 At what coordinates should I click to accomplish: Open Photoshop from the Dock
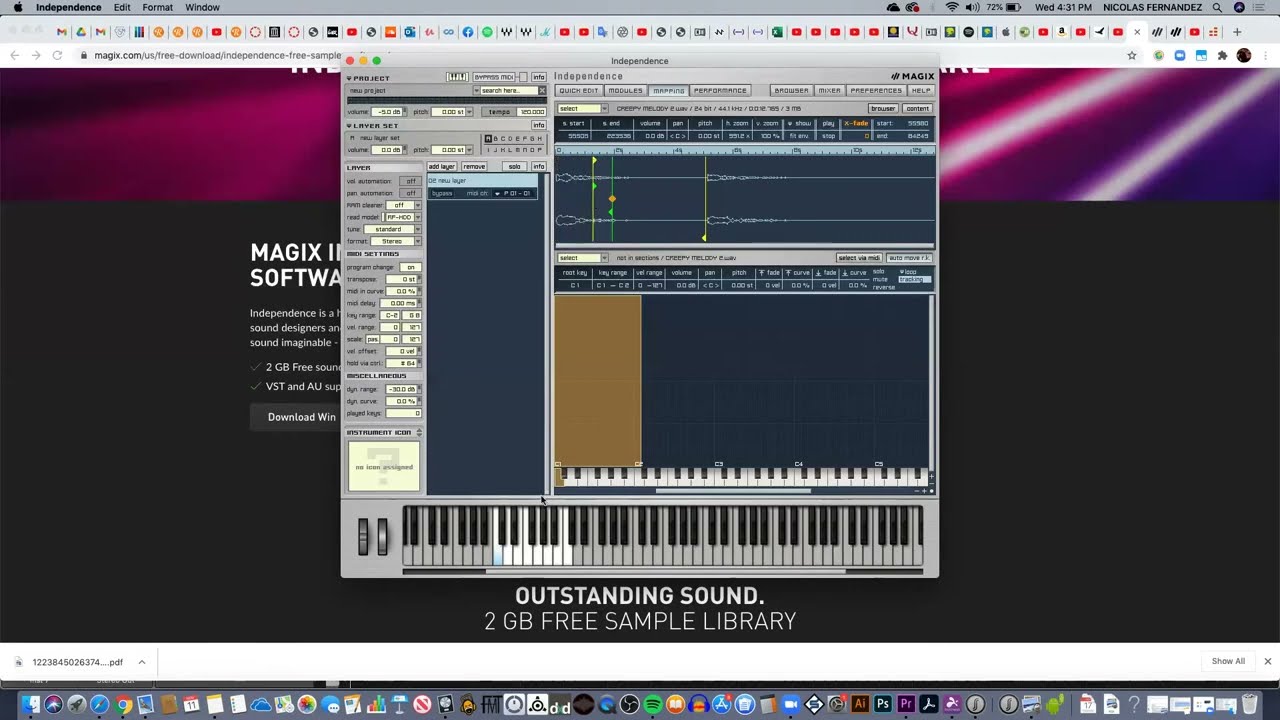[883, 704]
